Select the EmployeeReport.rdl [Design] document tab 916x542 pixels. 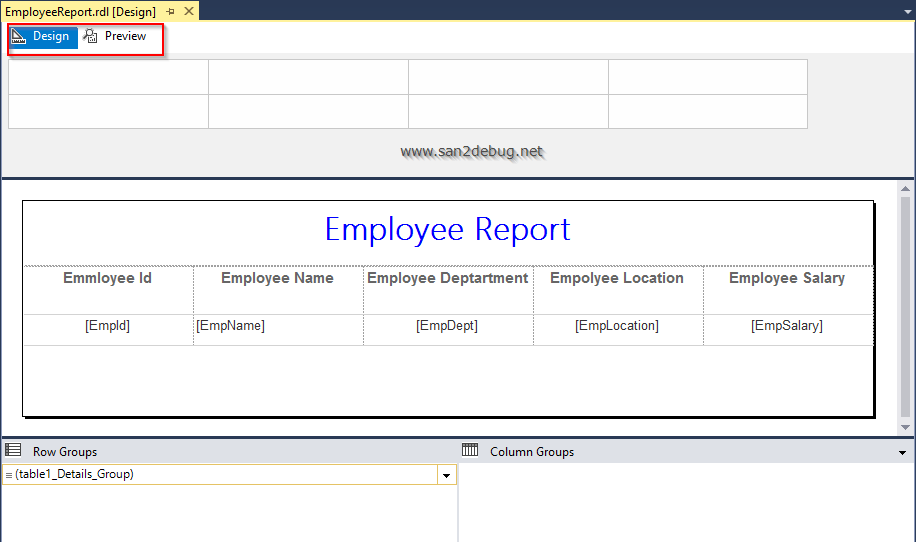80,11
